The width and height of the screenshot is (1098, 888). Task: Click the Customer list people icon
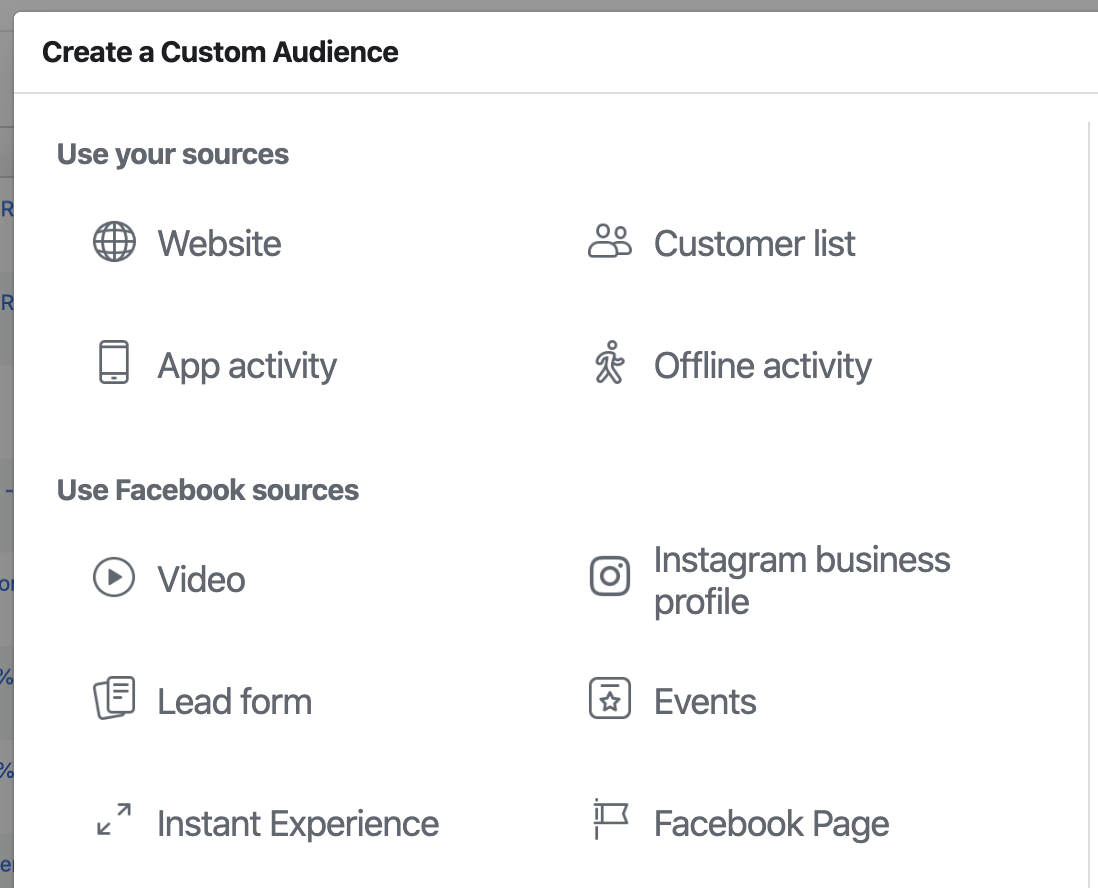pyautogui.click(x=609, y=242)
